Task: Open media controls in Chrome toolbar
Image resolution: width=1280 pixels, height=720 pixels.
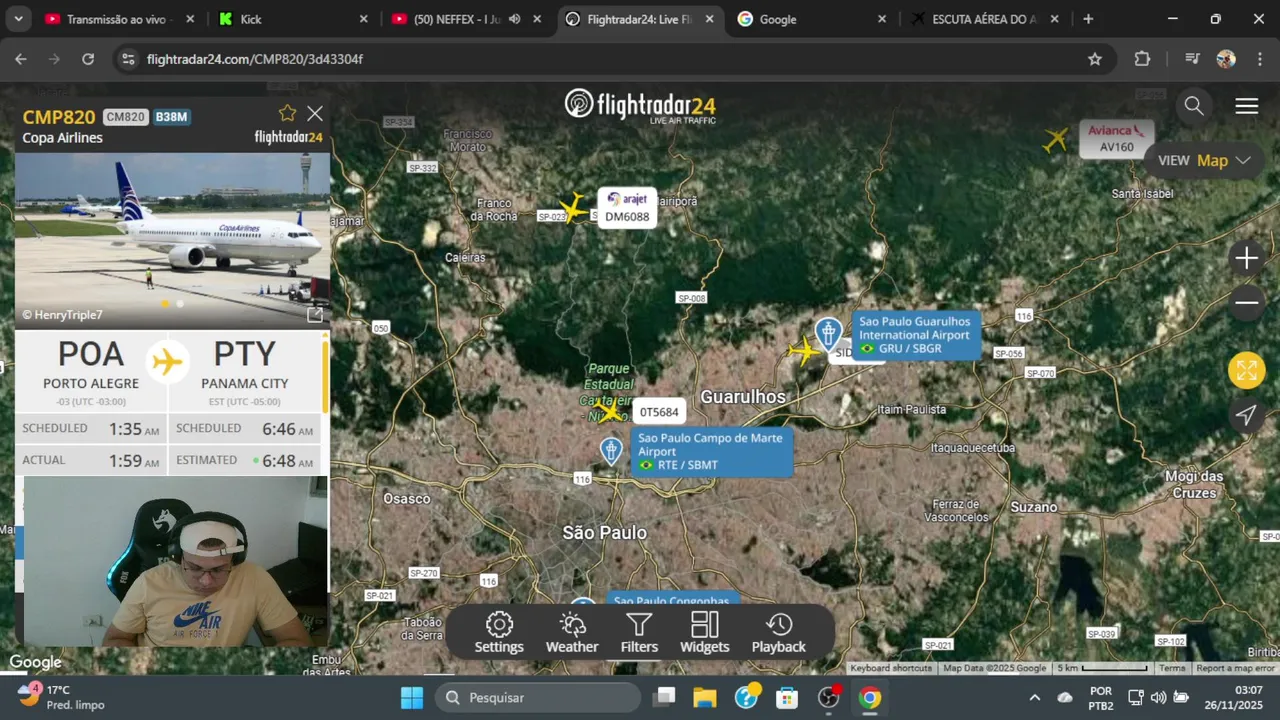Action: (x=1191, y=59)
